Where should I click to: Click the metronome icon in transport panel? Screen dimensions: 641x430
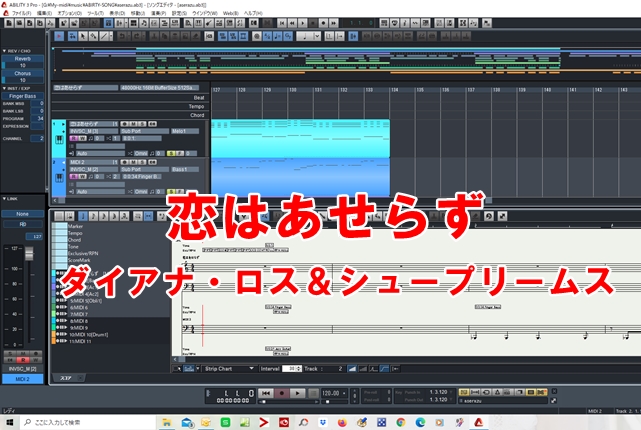click(497, 392)
